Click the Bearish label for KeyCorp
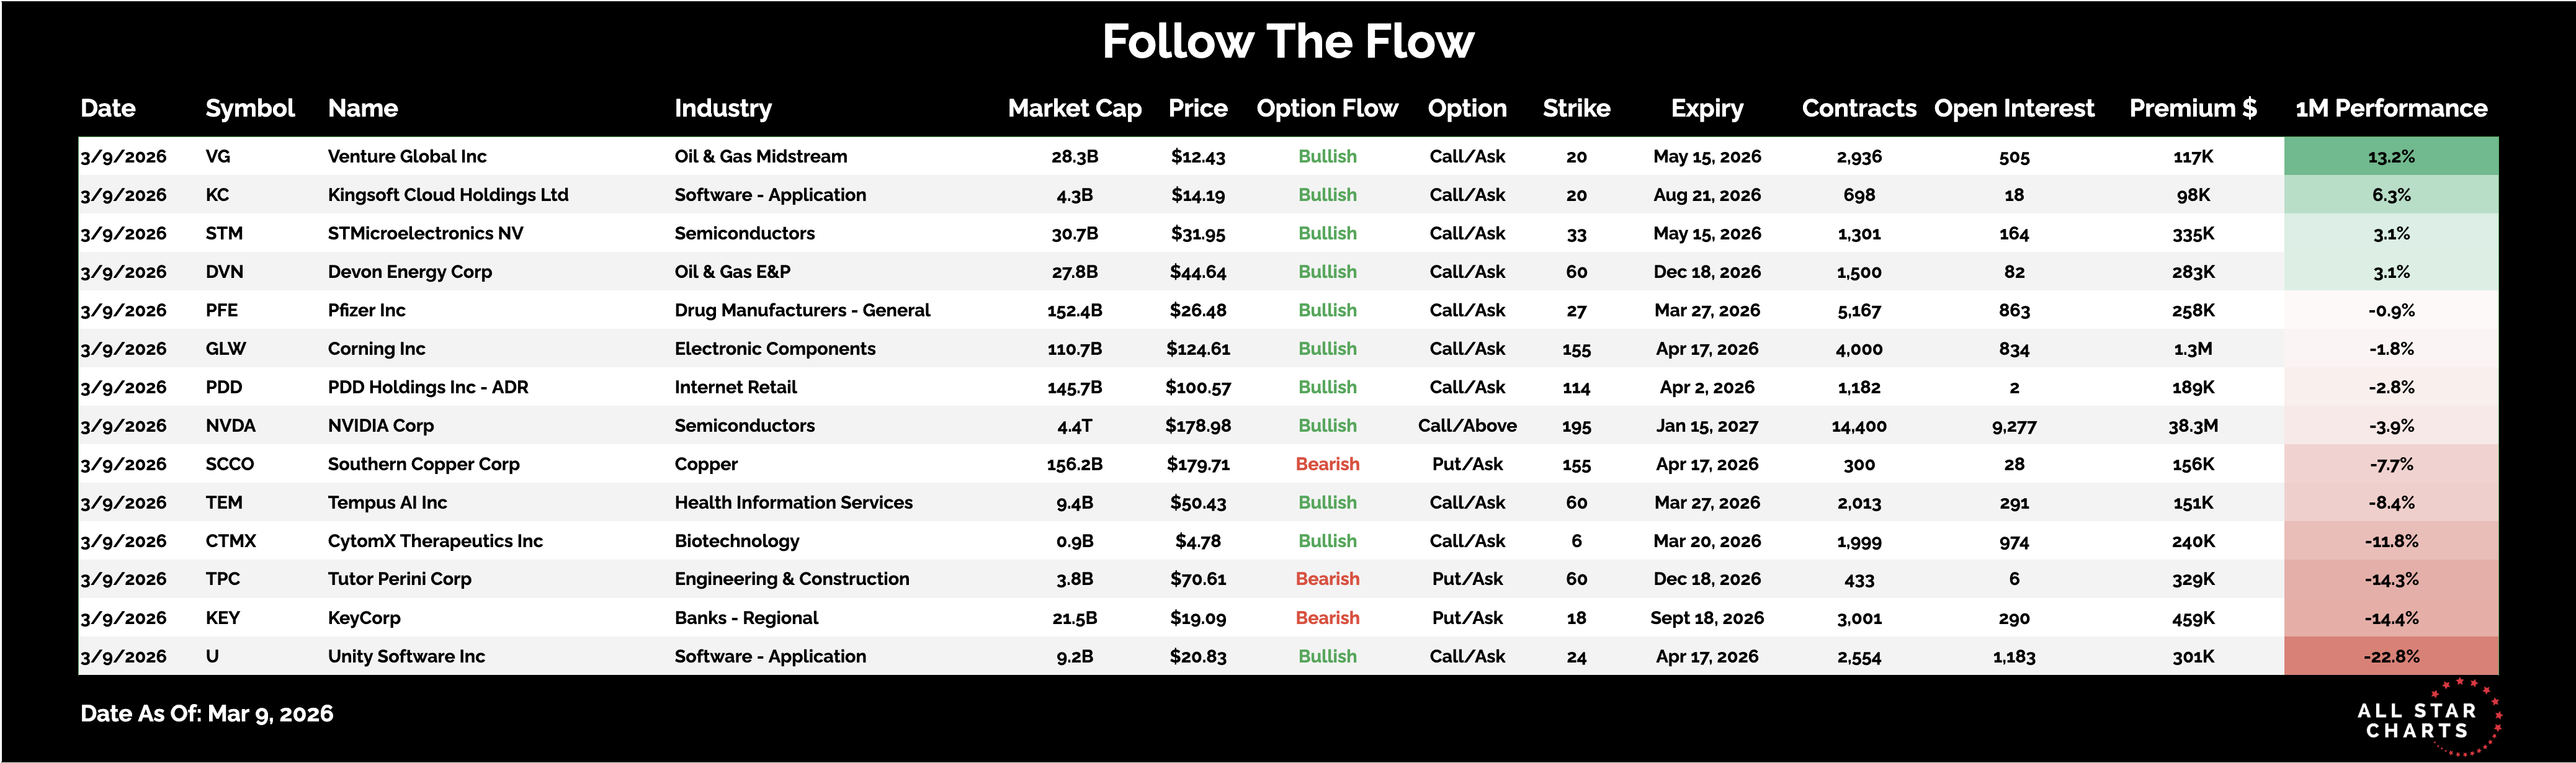 pyautogui.click(x=1327, y=618)
